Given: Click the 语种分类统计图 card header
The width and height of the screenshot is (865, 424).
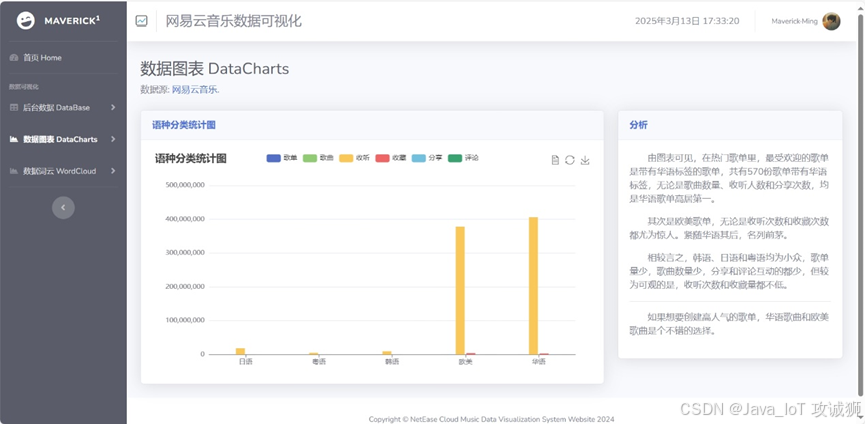Looking at the screenshot, I should 372,125.
